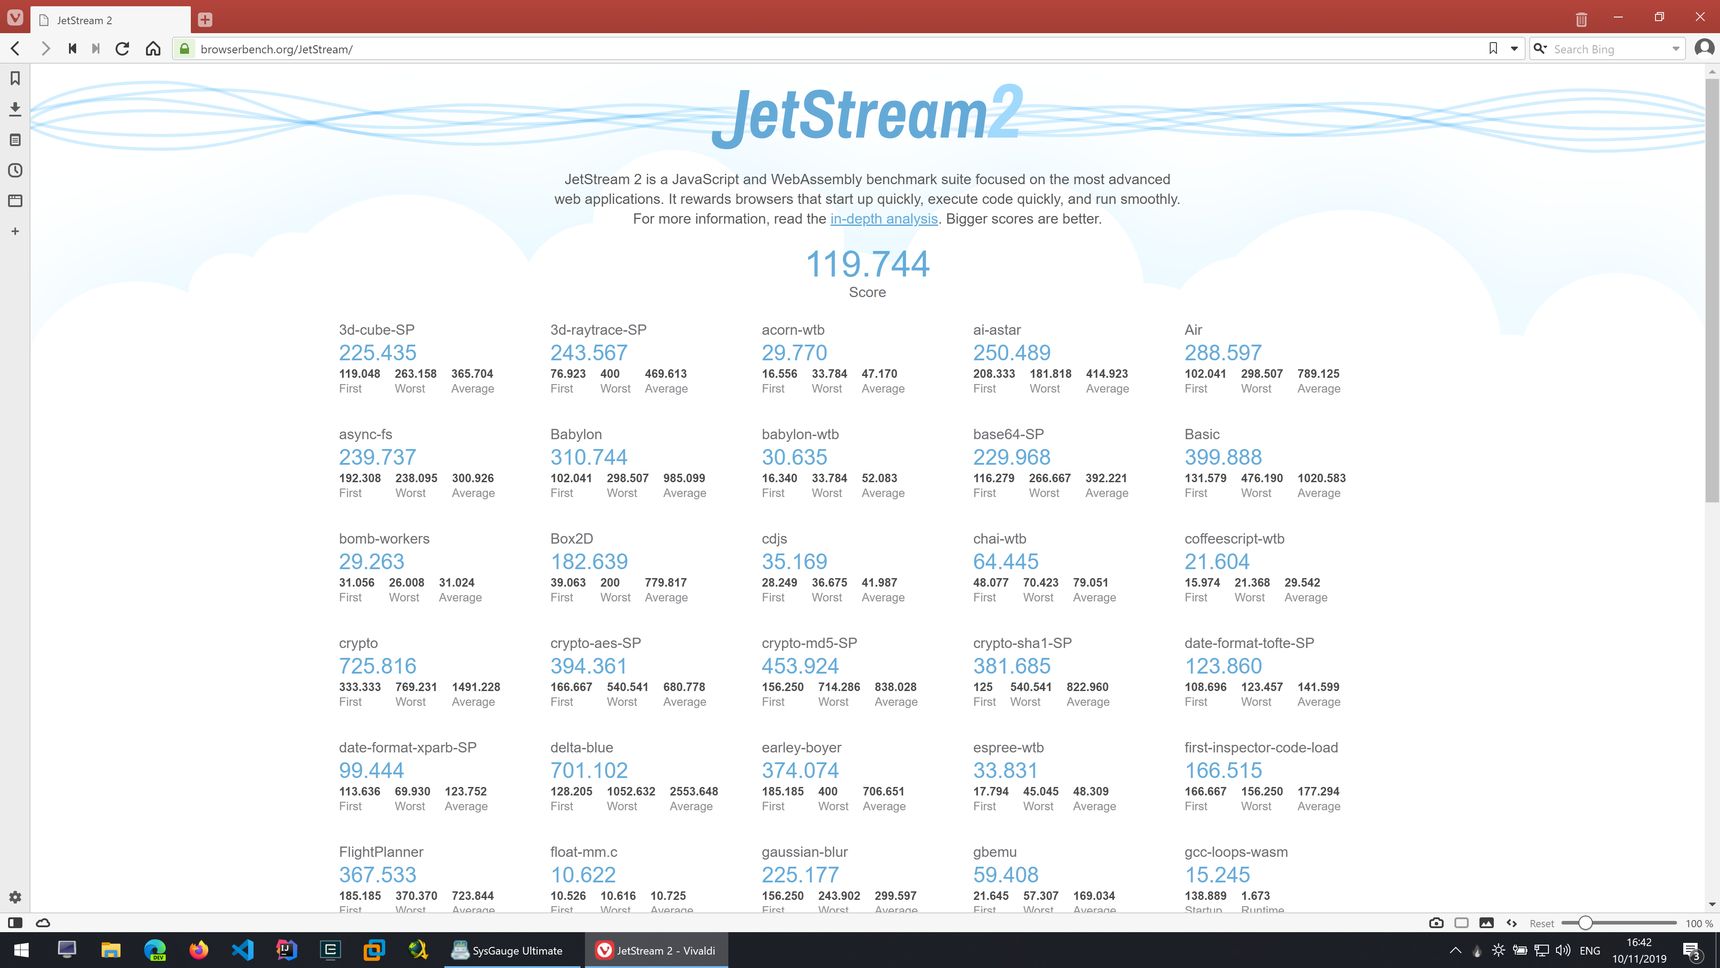1720x968 pixels.
Task: Toggle images loading in status bar
Action: pos(1486,923)
